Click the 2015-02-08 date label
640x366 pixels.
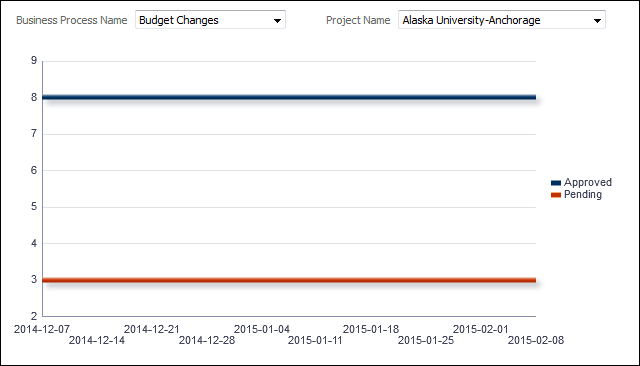pos(536,340)
